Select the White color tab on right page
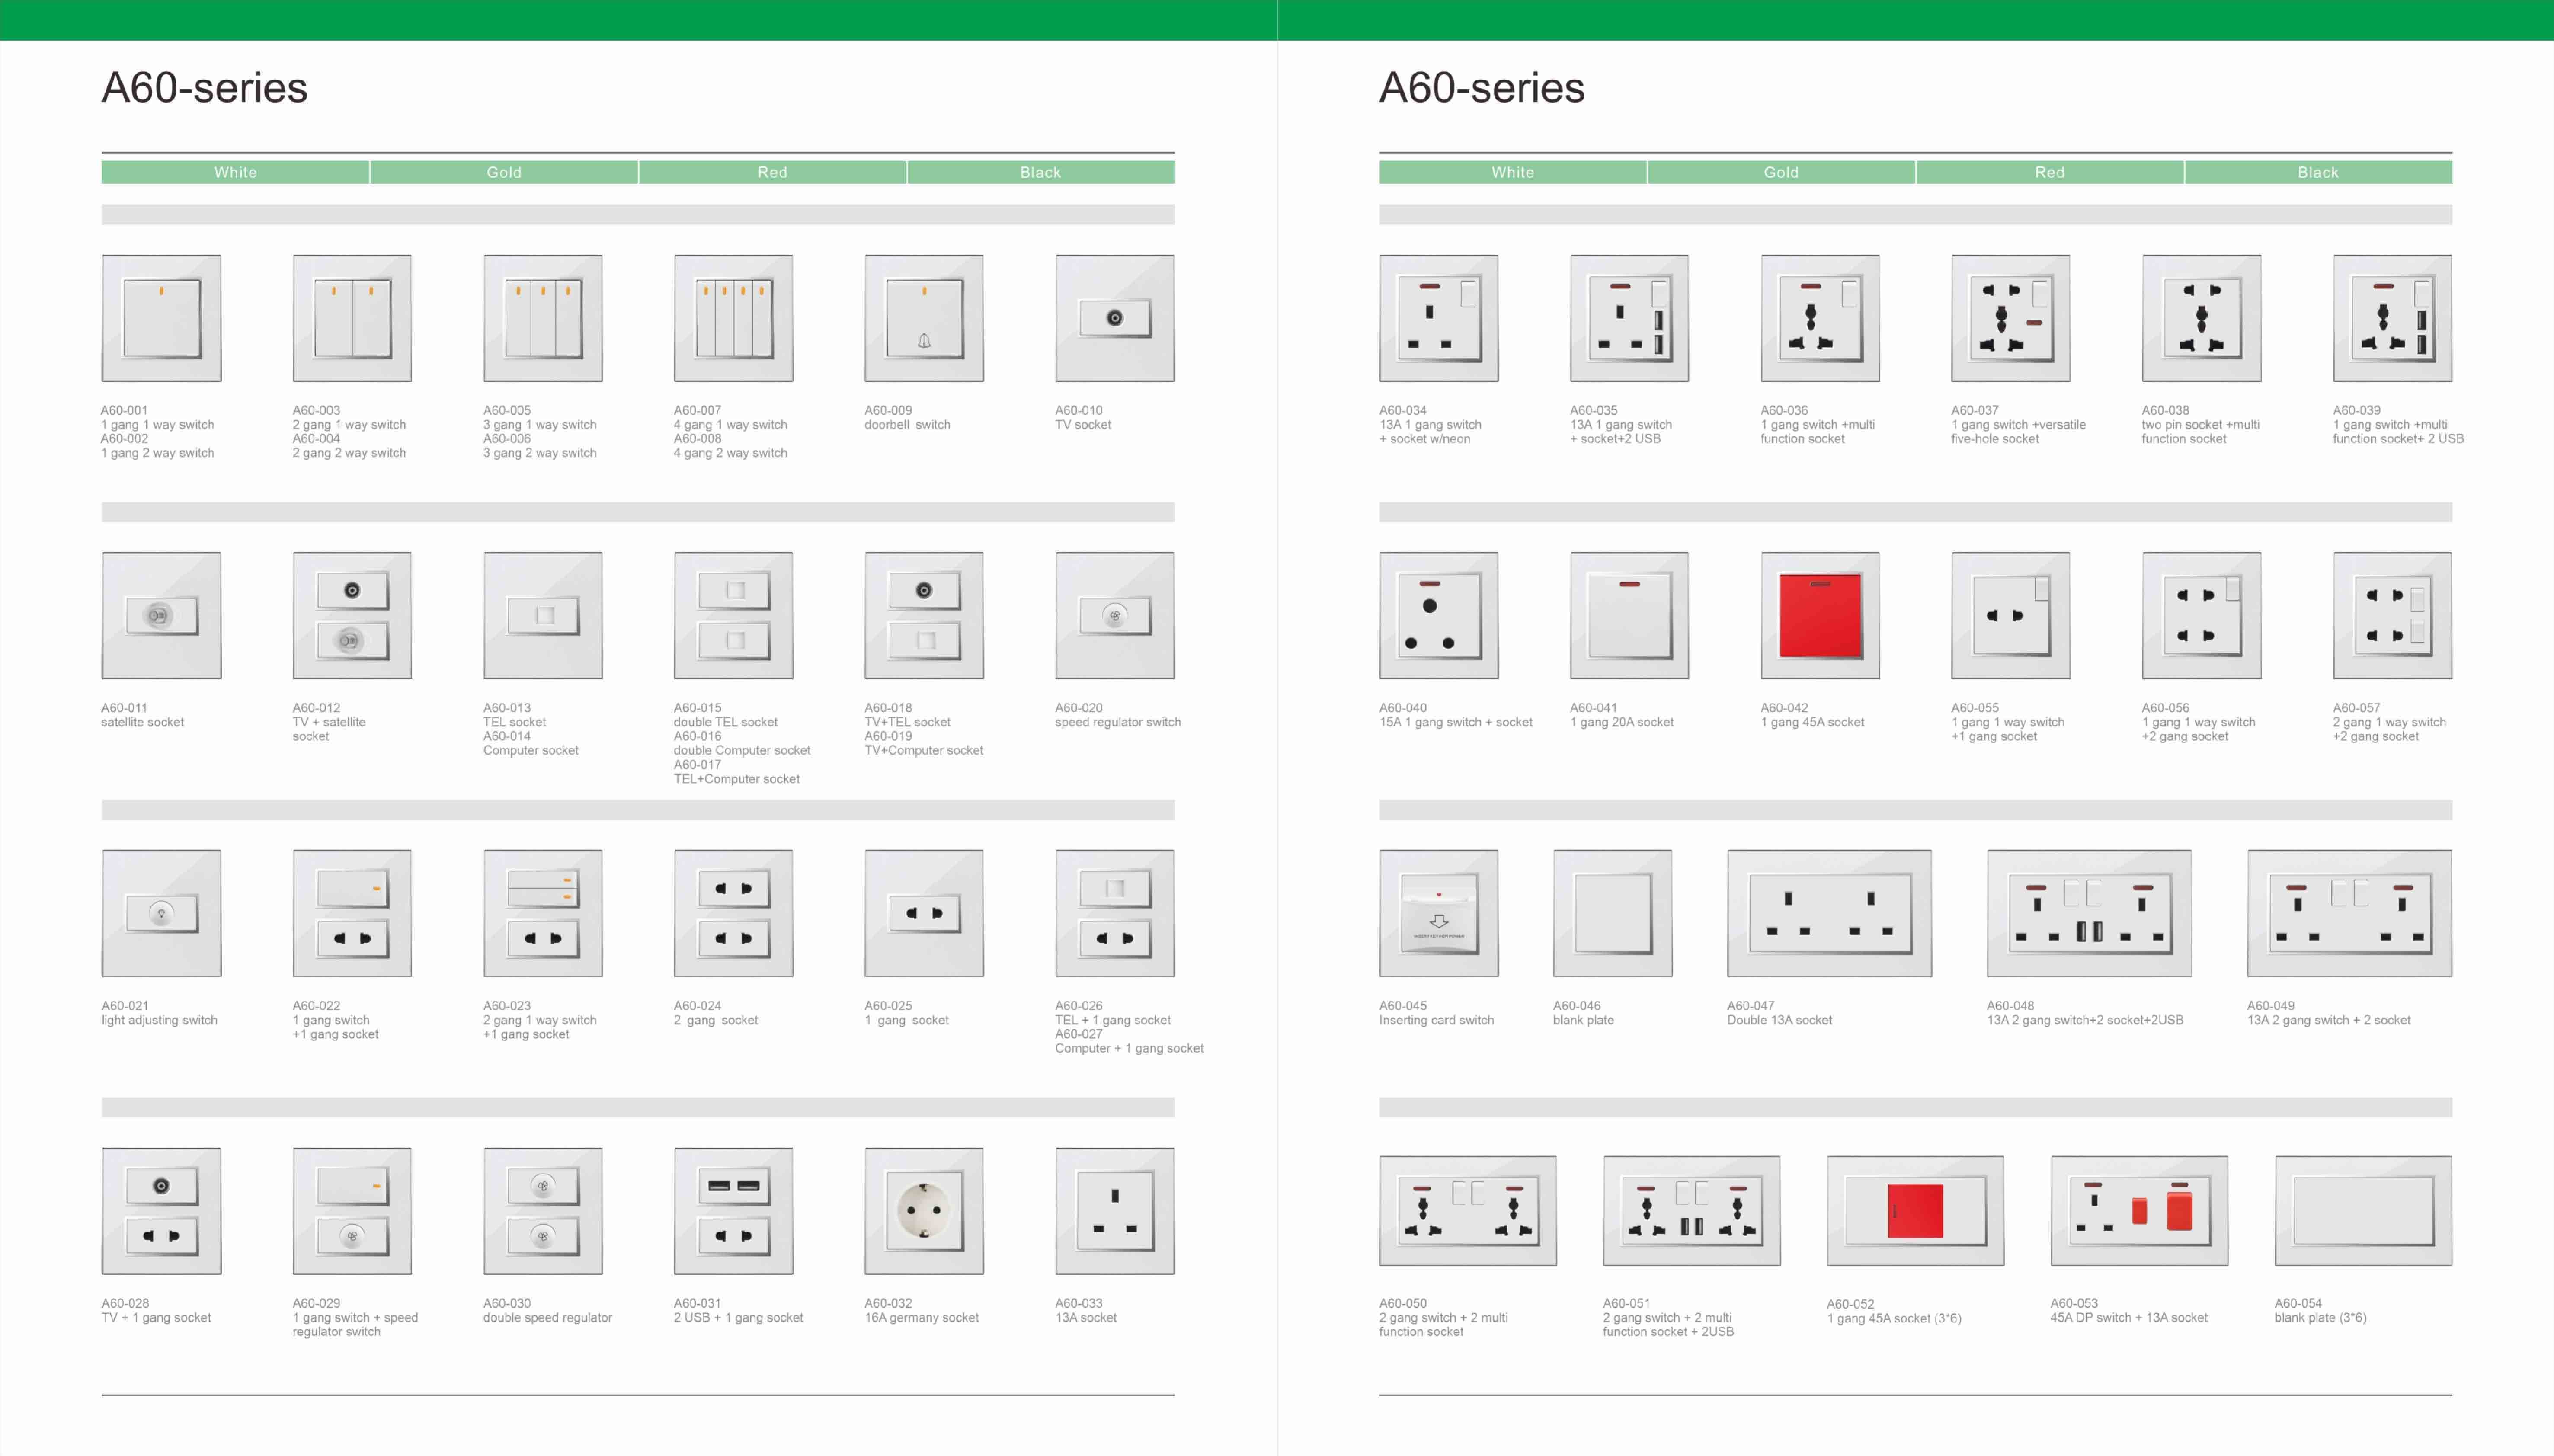Viewport: 2554px width, 1456px height. 1513,172
